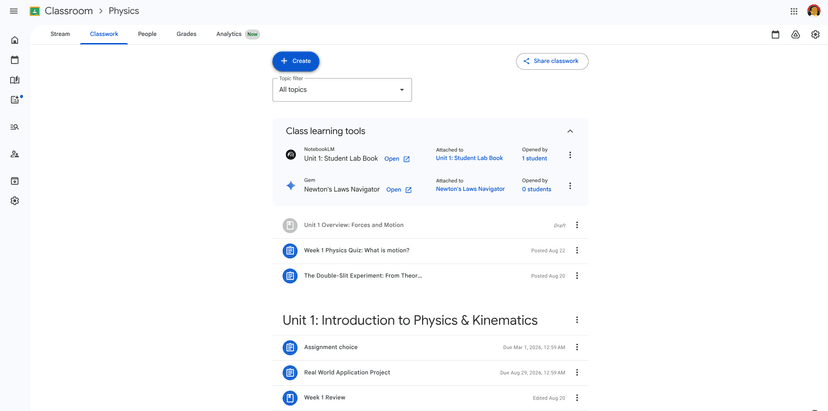Open more options for Unit 1 Overview draft
The height and width of the screenshot is (411, 828).
577,225
